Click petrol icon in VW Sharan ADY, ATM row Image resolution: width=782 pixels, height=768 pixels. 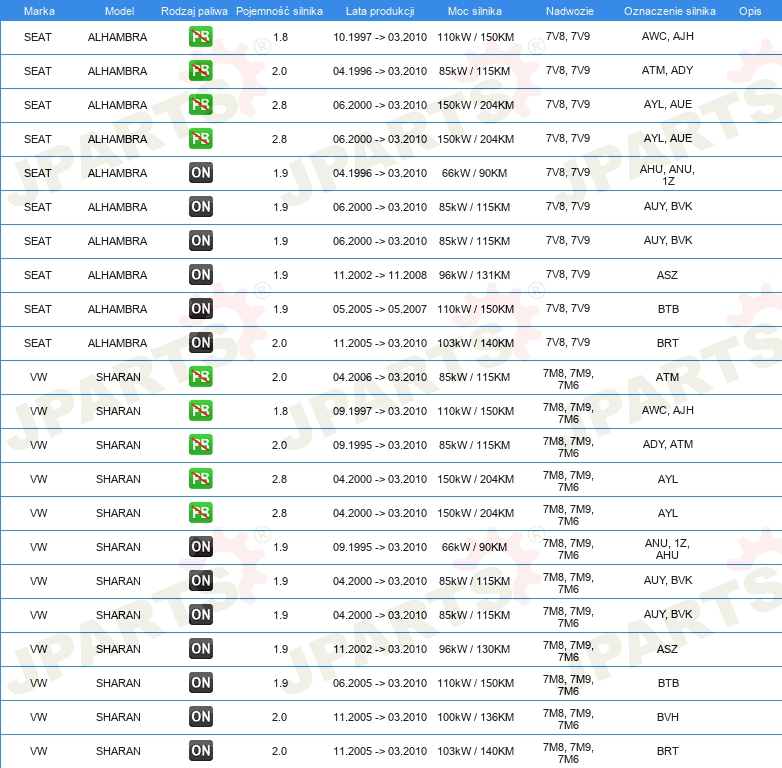pyautogui.click(x=200, y=445)
